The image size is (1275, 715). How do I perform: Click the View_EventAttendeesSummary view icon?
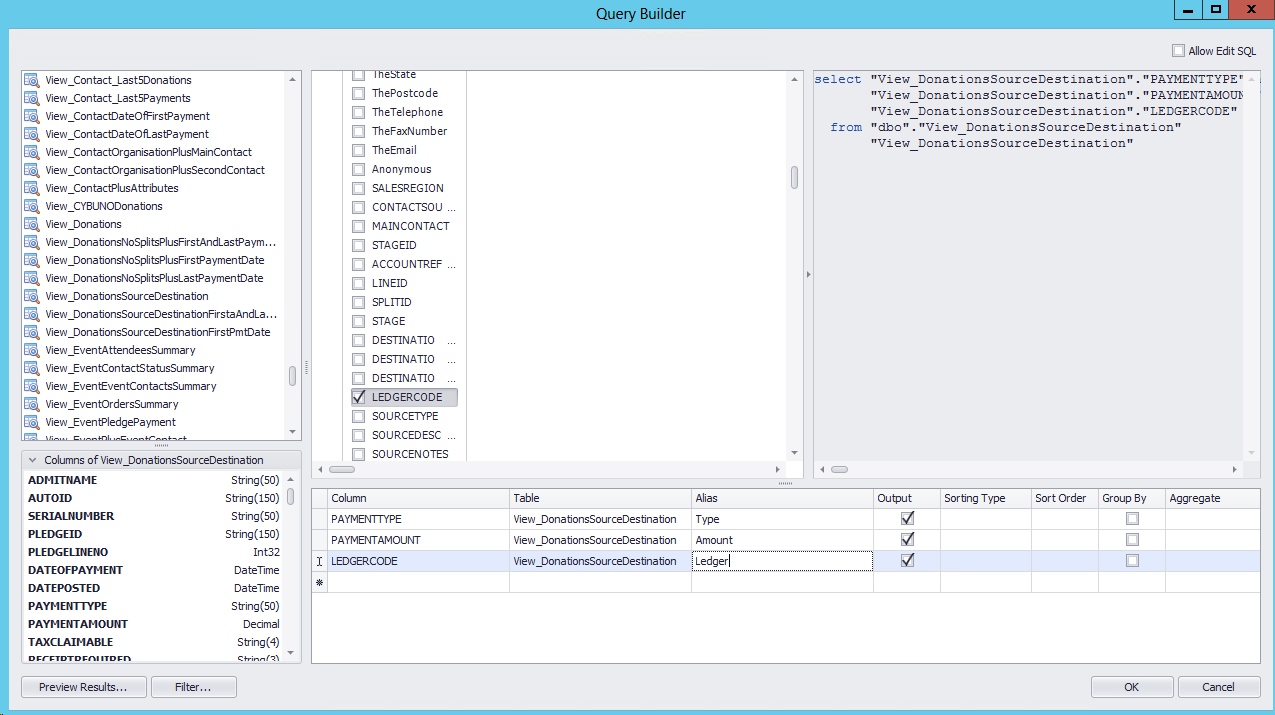pyautogui.click(x=31, y=350)
